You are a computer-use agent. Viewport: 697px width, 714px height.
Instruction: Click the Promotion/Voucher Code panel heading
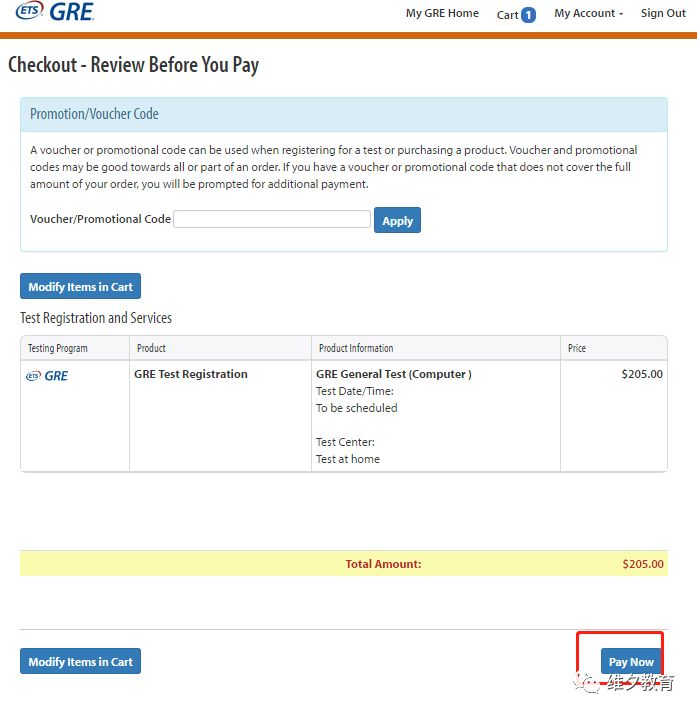coord(94,114)
